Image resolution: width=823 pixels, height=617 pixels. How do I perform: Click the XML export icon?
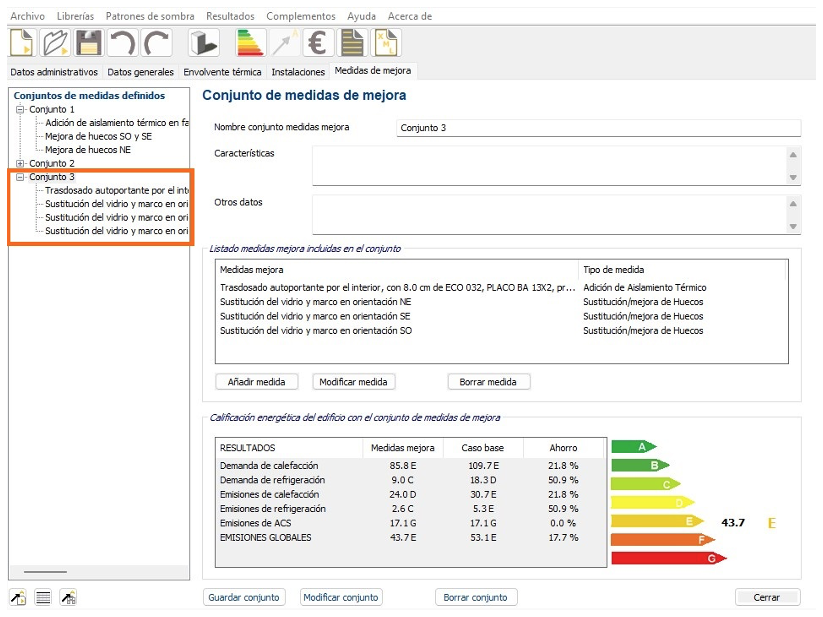click(386, 43)
